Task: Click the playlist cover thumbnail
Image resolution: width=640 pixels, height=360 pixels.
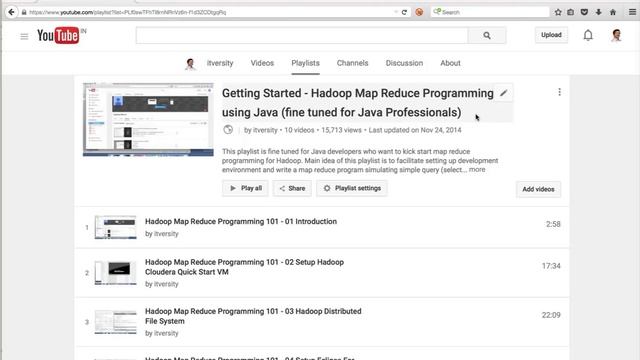Action: pyautogui.click(x=148, y=119)
